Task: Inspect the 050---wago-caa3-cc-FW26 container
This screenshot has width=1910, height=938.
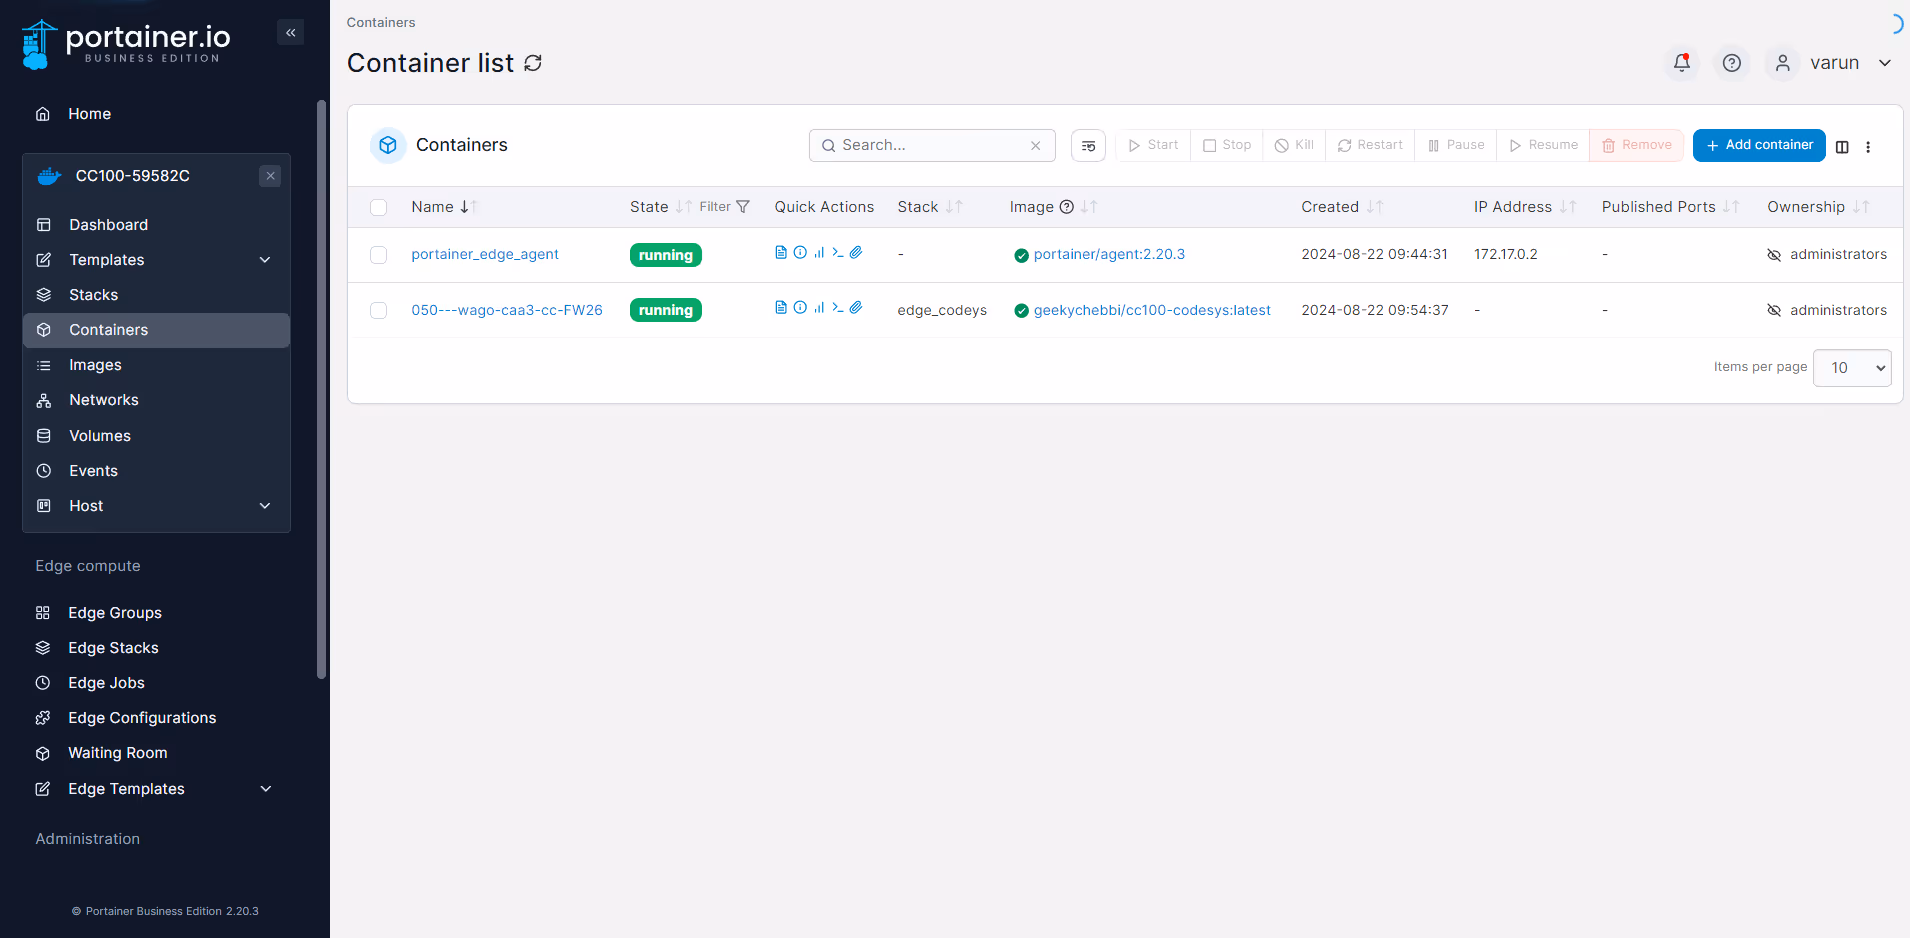Action: (800, 308)
